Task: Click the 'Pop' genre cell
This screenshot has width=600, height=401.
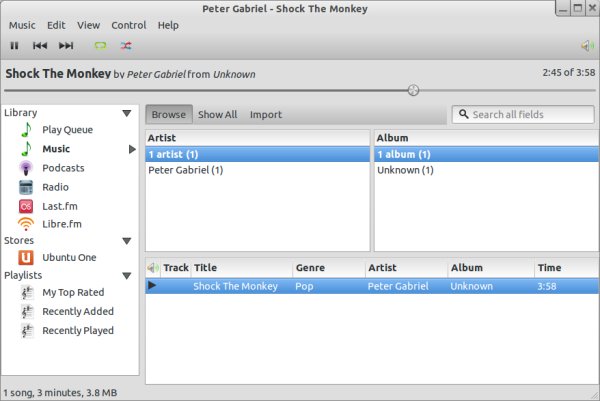Action: coord(304,286)
